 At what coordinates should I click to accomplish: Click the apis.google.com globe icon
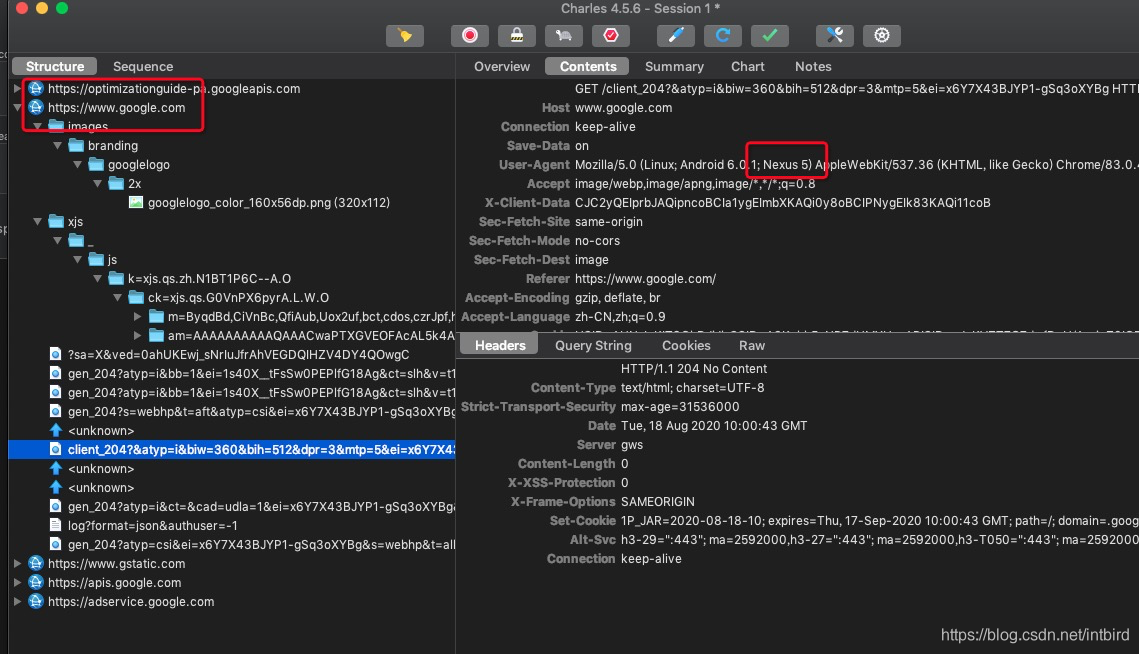point(36,582)
